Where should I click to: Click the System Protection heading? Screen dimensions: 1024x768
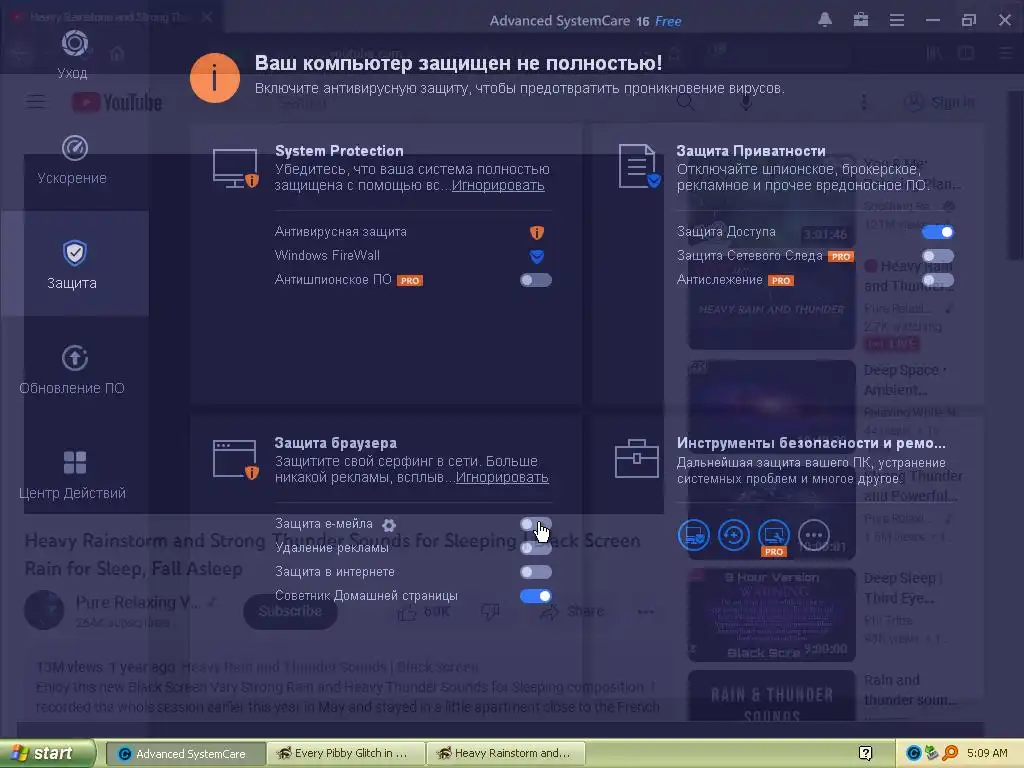(339, 151)
